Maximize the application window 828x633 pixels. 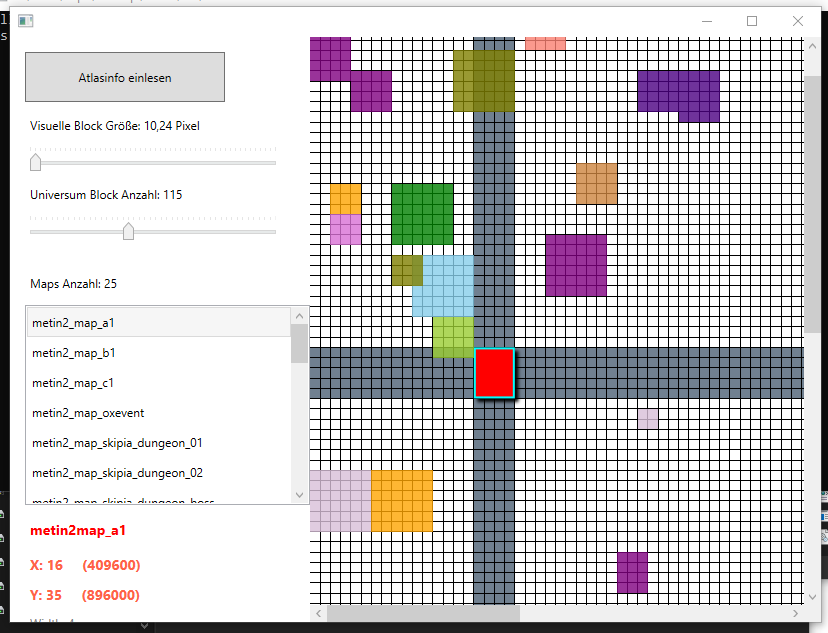752,21
